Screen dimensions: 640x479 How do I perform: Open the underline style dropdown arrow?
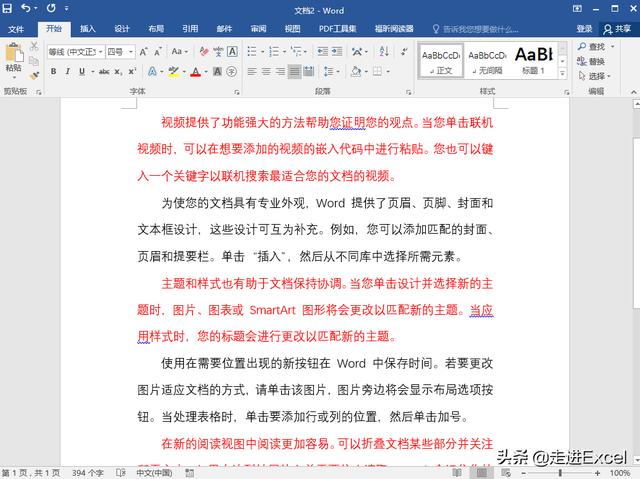click(93, 72)
